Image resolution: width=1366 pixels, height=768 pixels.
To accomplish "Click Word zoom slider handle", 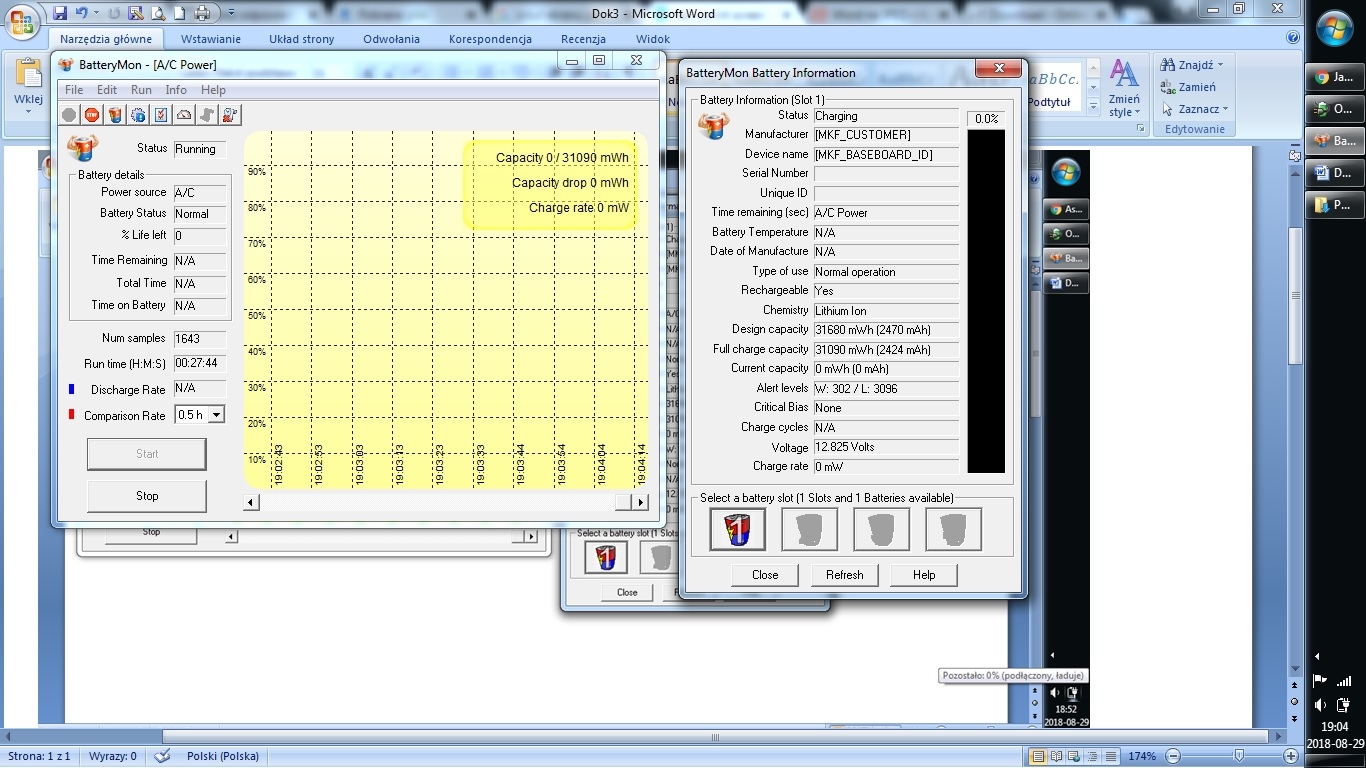I will pos(1239,756).
